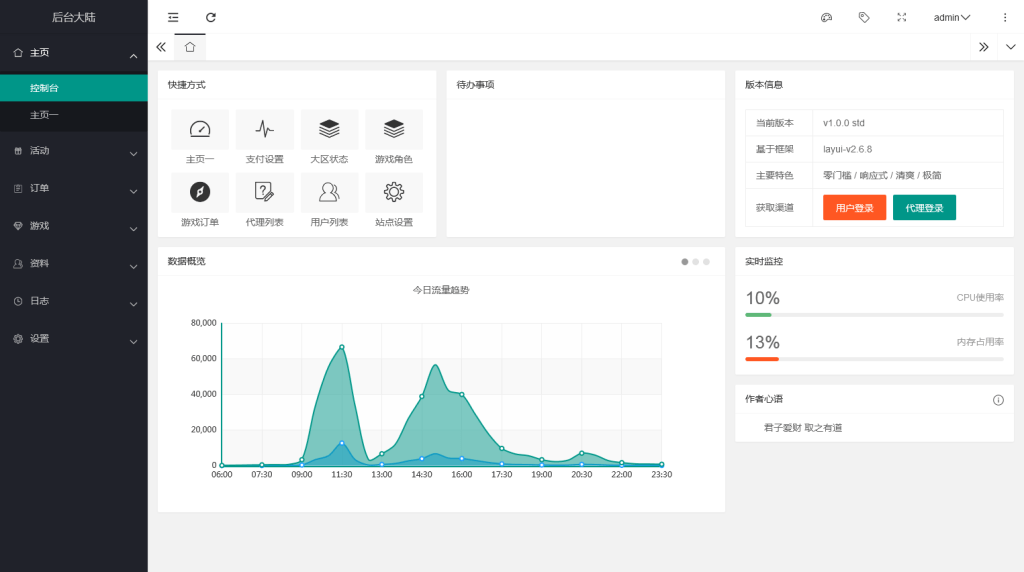Click the 待办事项 panel header

tap(586, 85)
